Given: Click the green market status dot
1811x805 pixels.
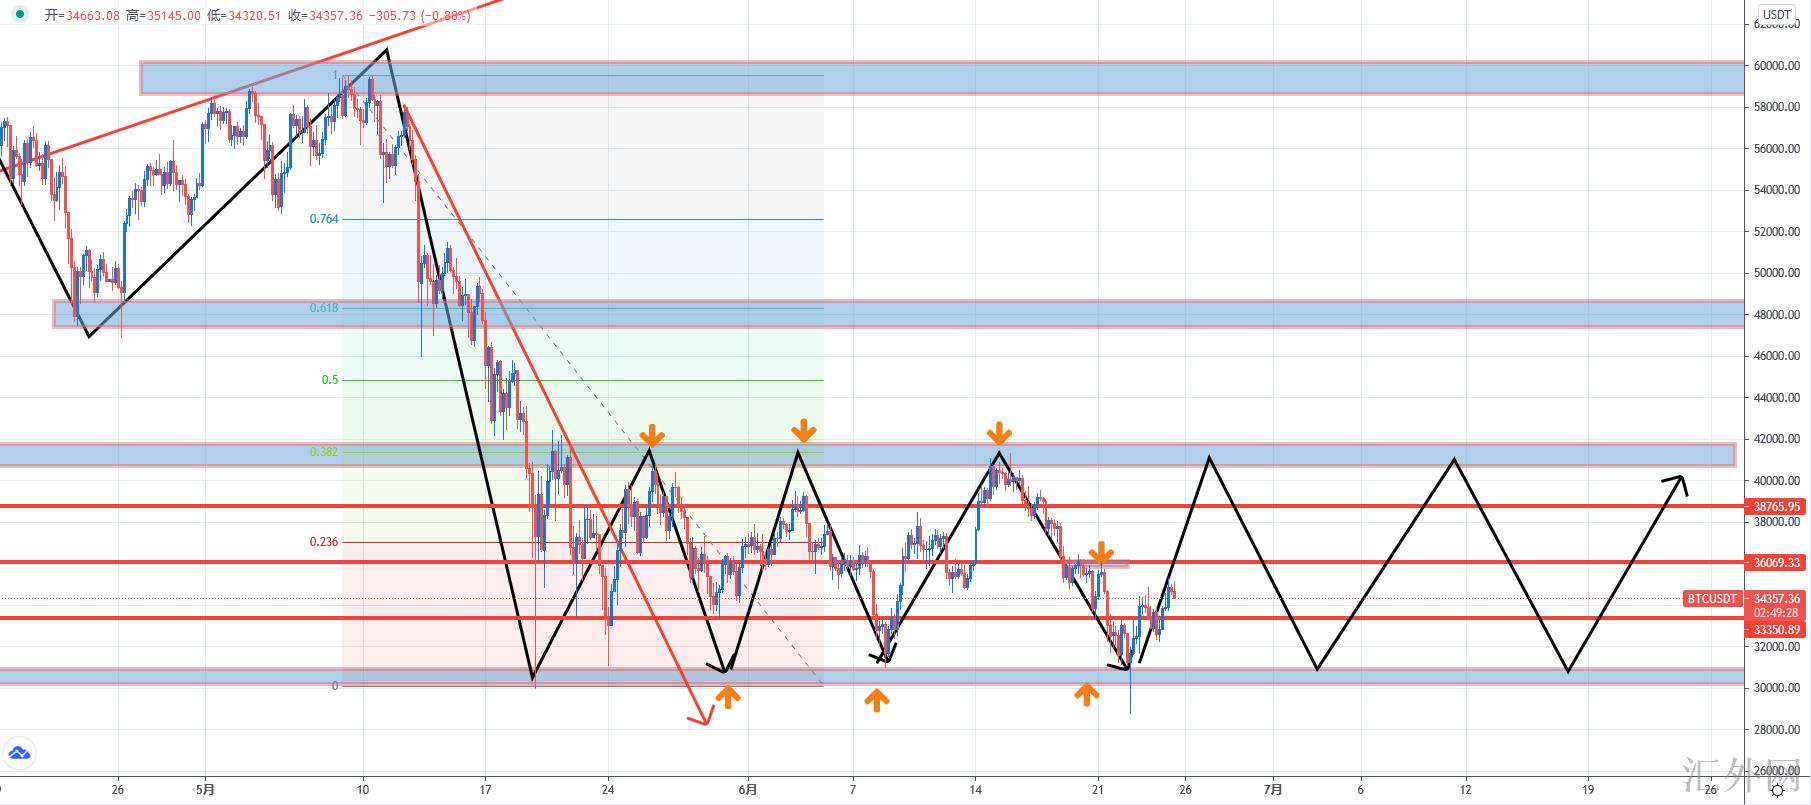Looking at the screenshot, I should coord(20,16).
